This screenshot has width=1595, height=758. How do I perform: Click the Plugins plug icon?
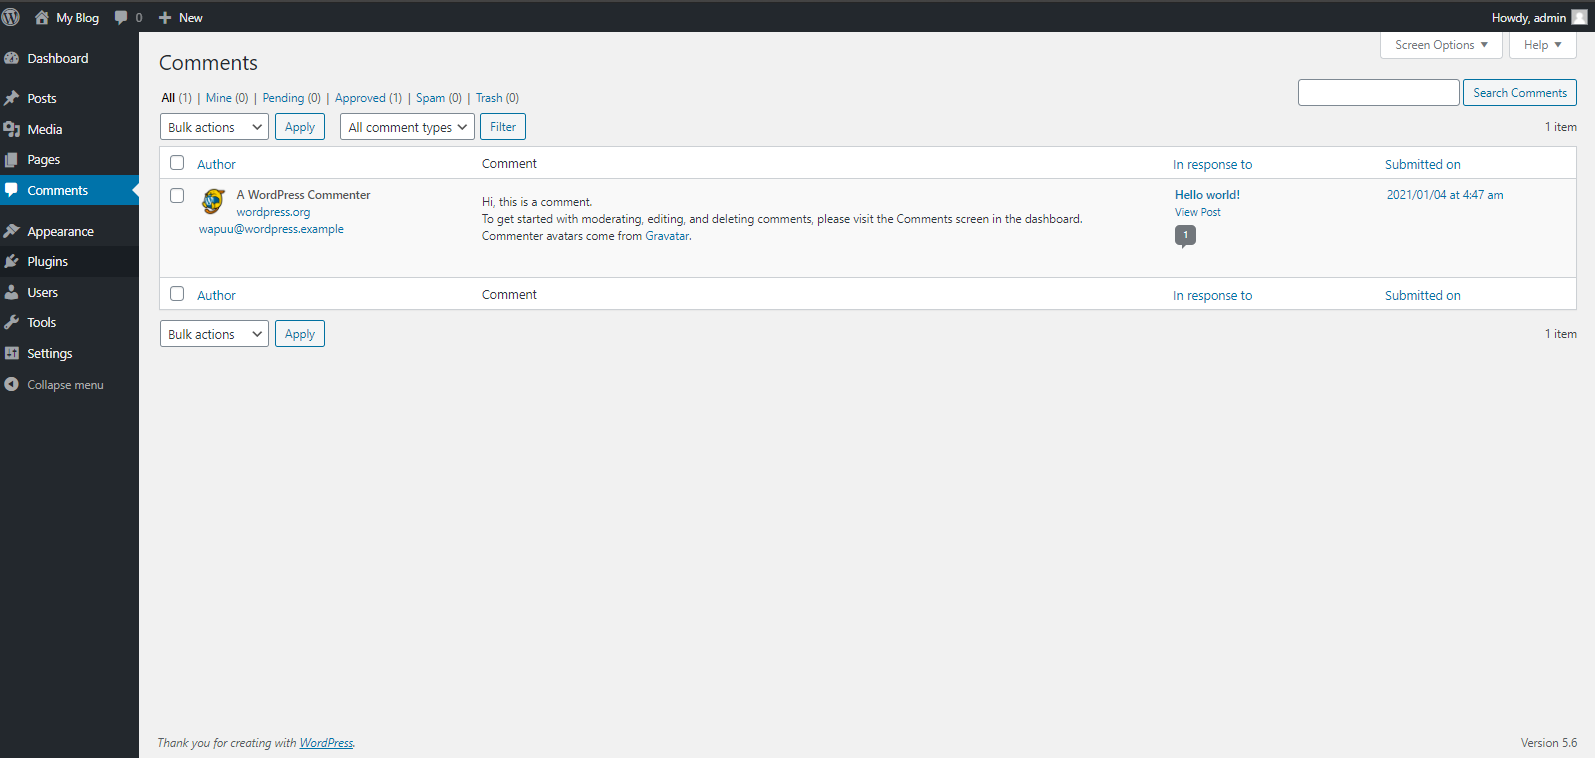(x=12, y=261)
